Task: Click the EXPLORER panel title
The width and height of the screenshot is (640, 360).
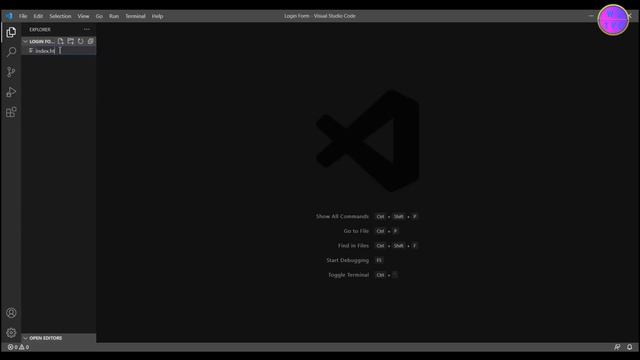Action: pyautogui.click(x=40, y=29)
